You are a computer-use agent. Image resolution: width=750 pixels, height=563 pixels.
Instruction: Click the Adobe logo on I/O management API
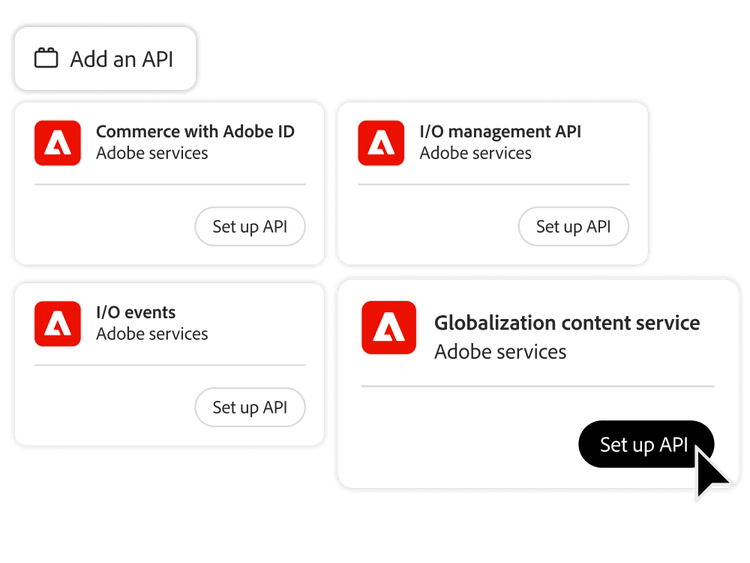coord(381,142)
